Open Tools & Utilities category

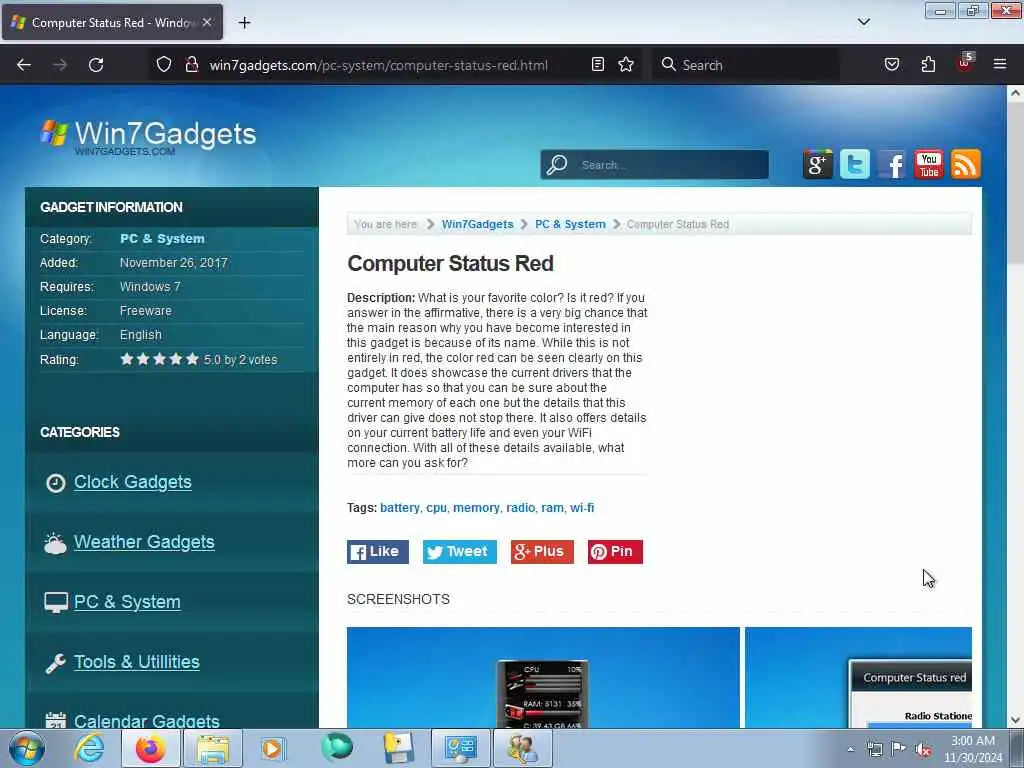click(x=136, y=662)
